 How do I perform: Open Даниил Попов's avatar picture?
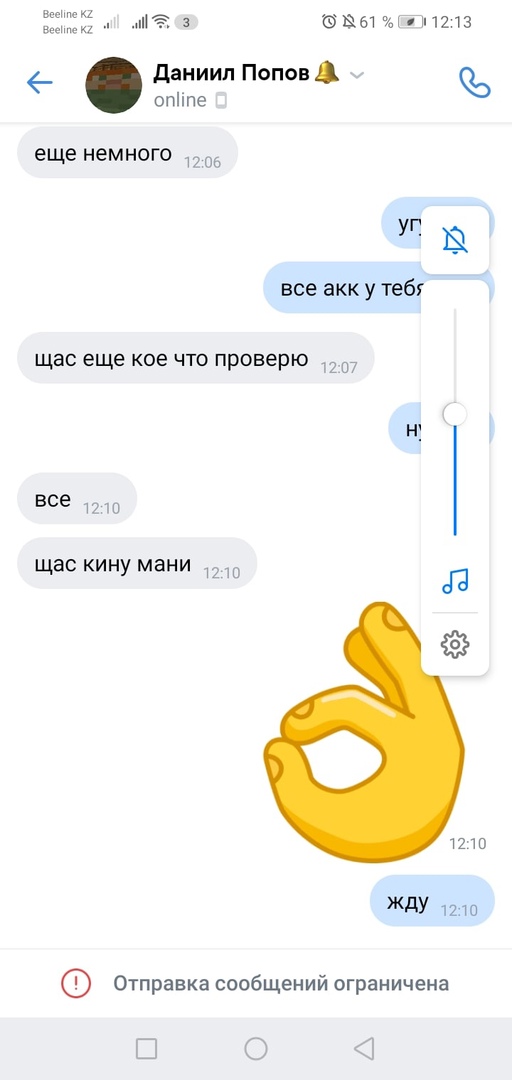point(114,85)
